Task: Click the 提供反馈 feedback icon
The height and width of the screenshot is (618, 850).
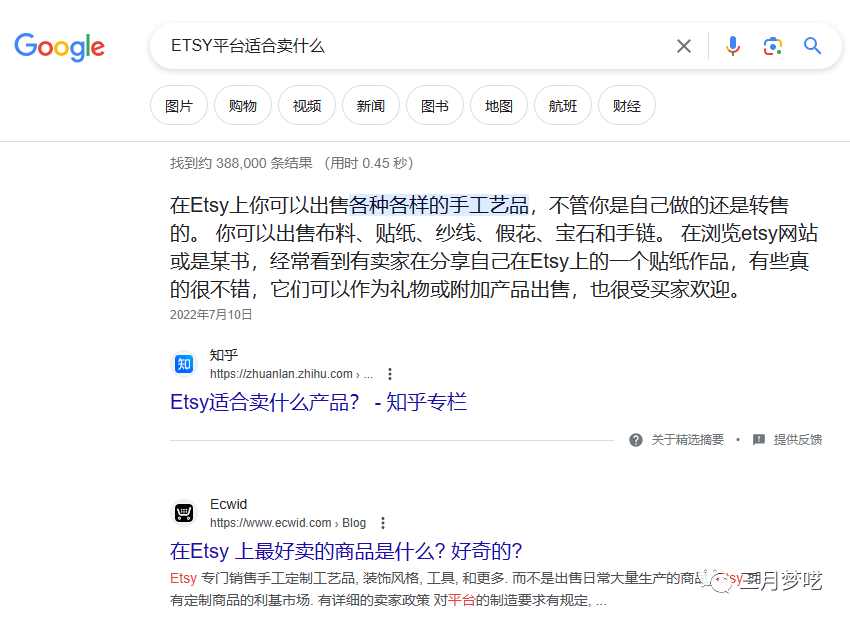Action: [x=759, y=440]
